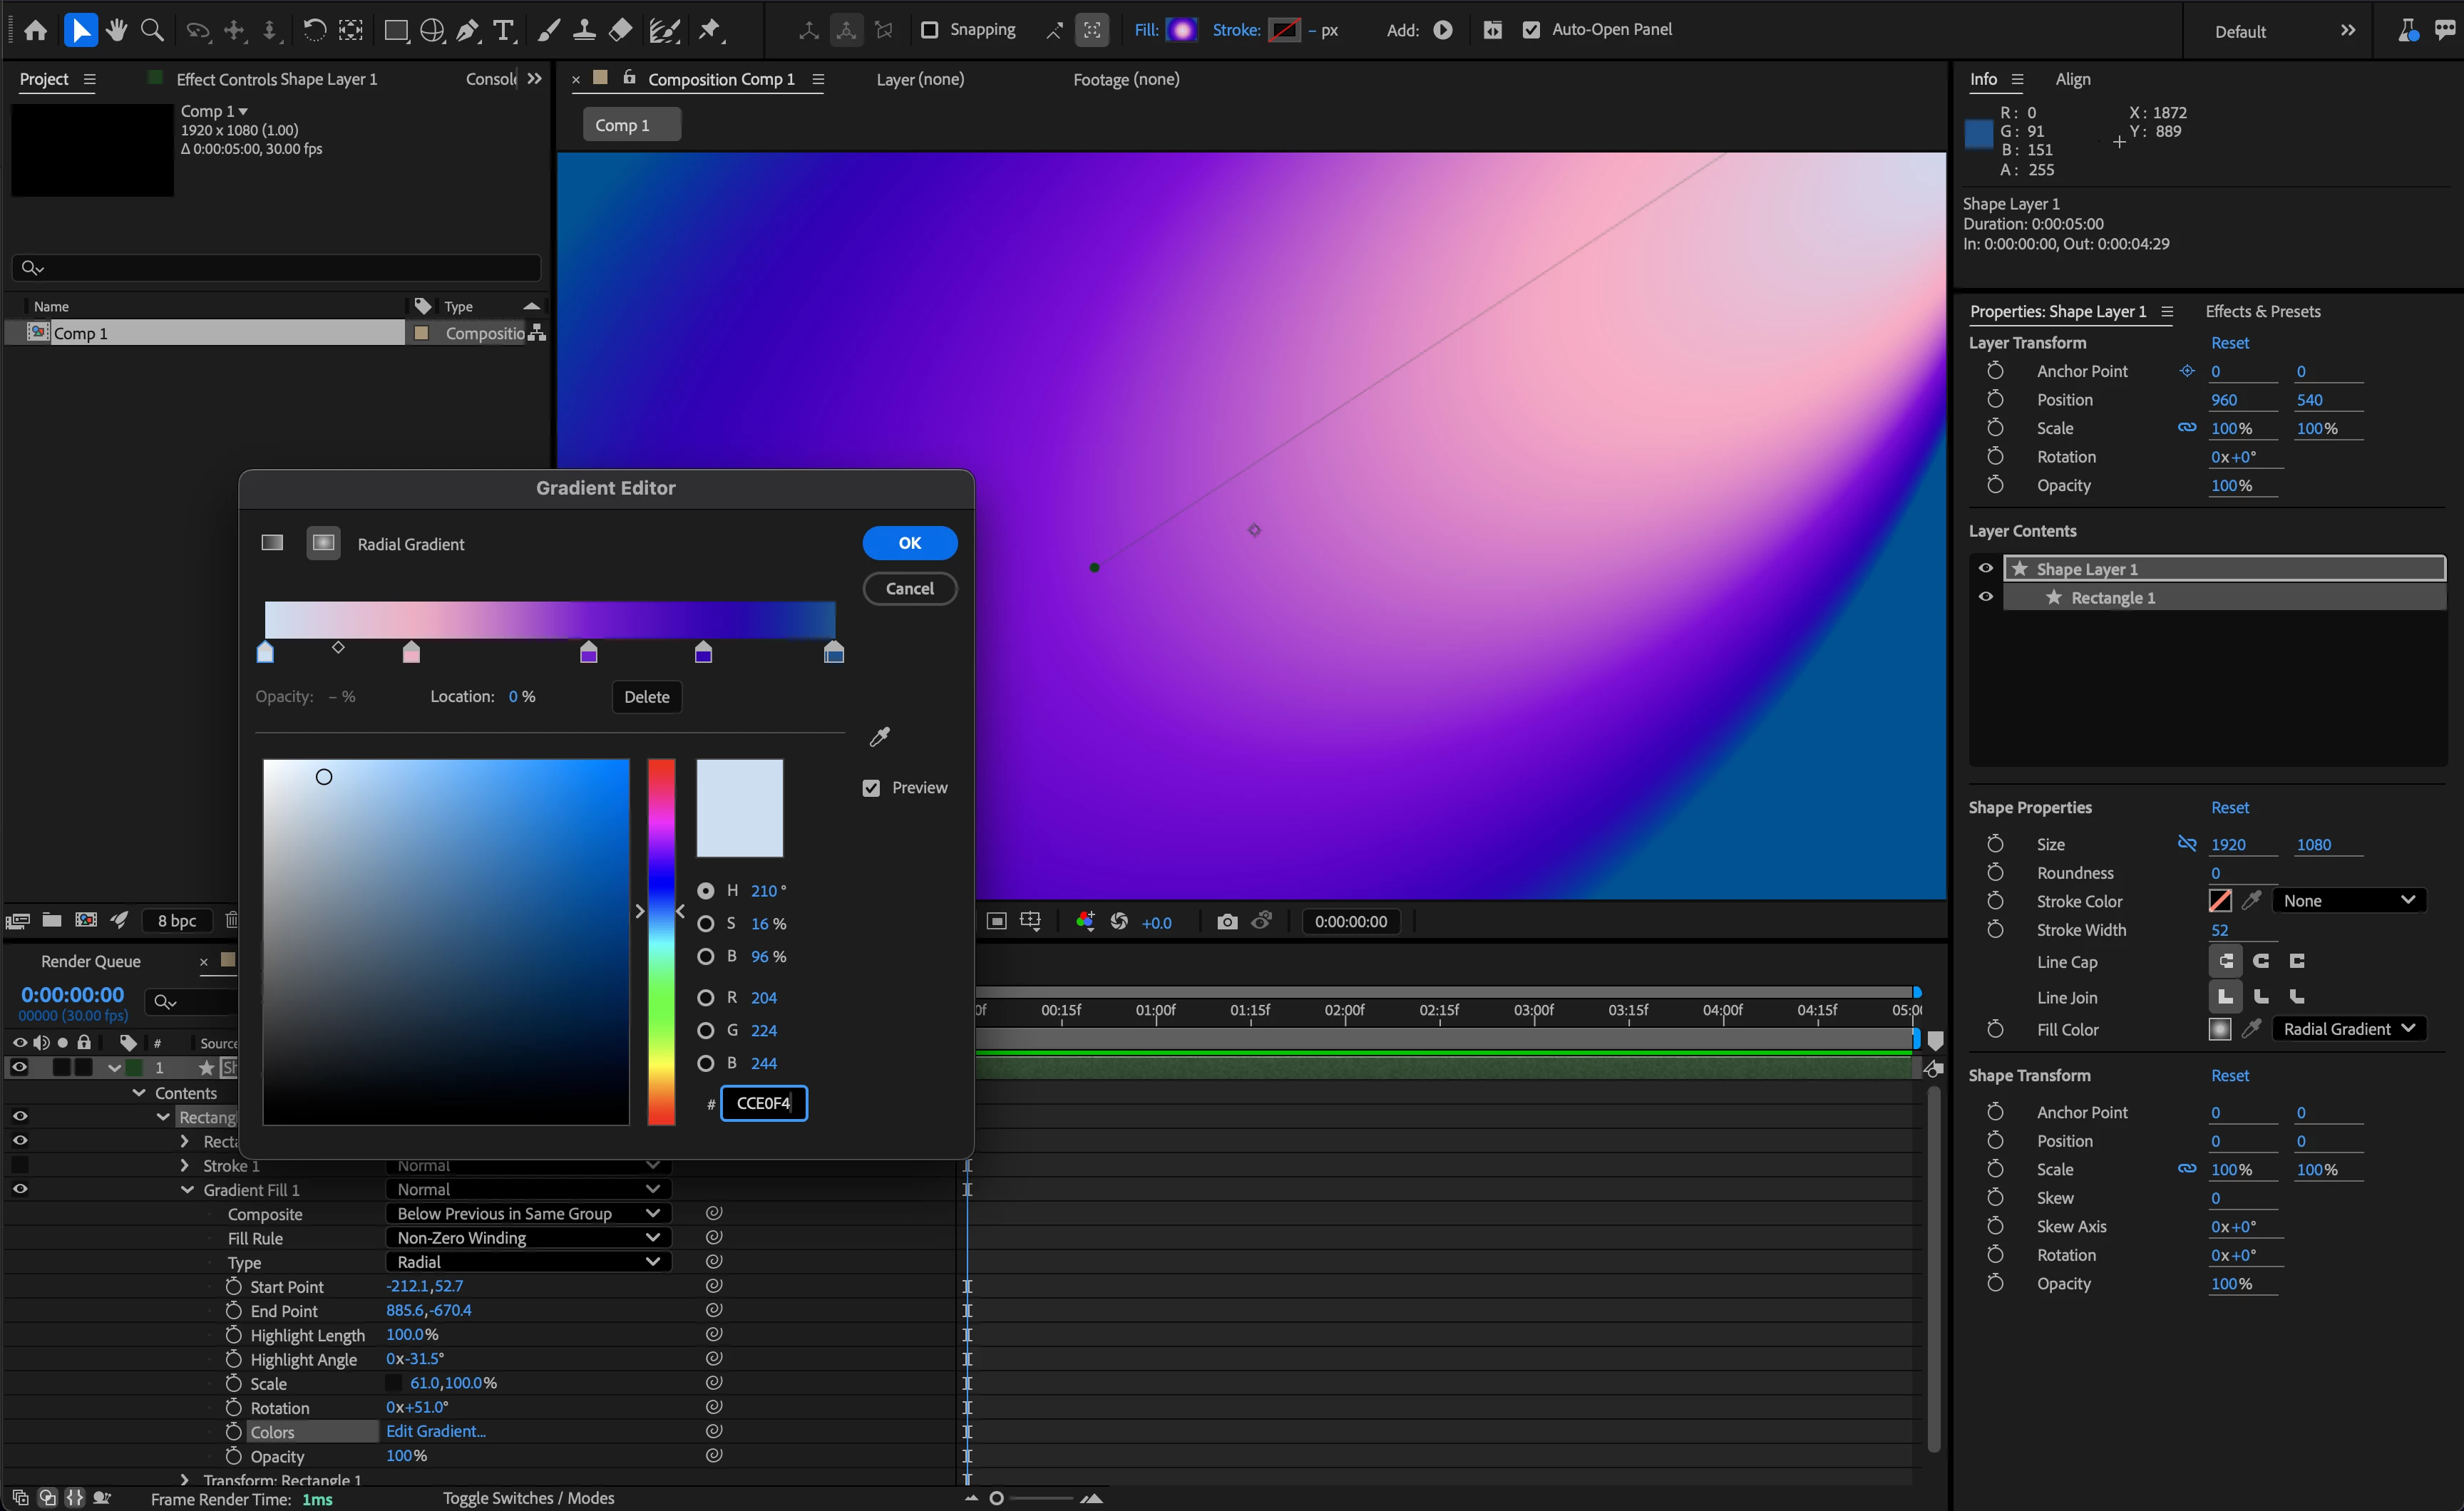The image size is (2464, 1511).
Task: Take a snapshot with camera icon
Action: 1227,921
